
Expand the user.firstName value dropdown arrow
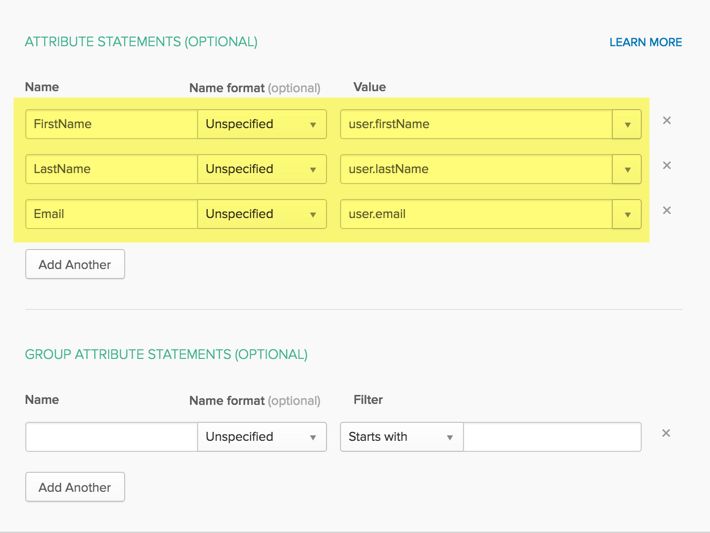[x=627, y=124]
